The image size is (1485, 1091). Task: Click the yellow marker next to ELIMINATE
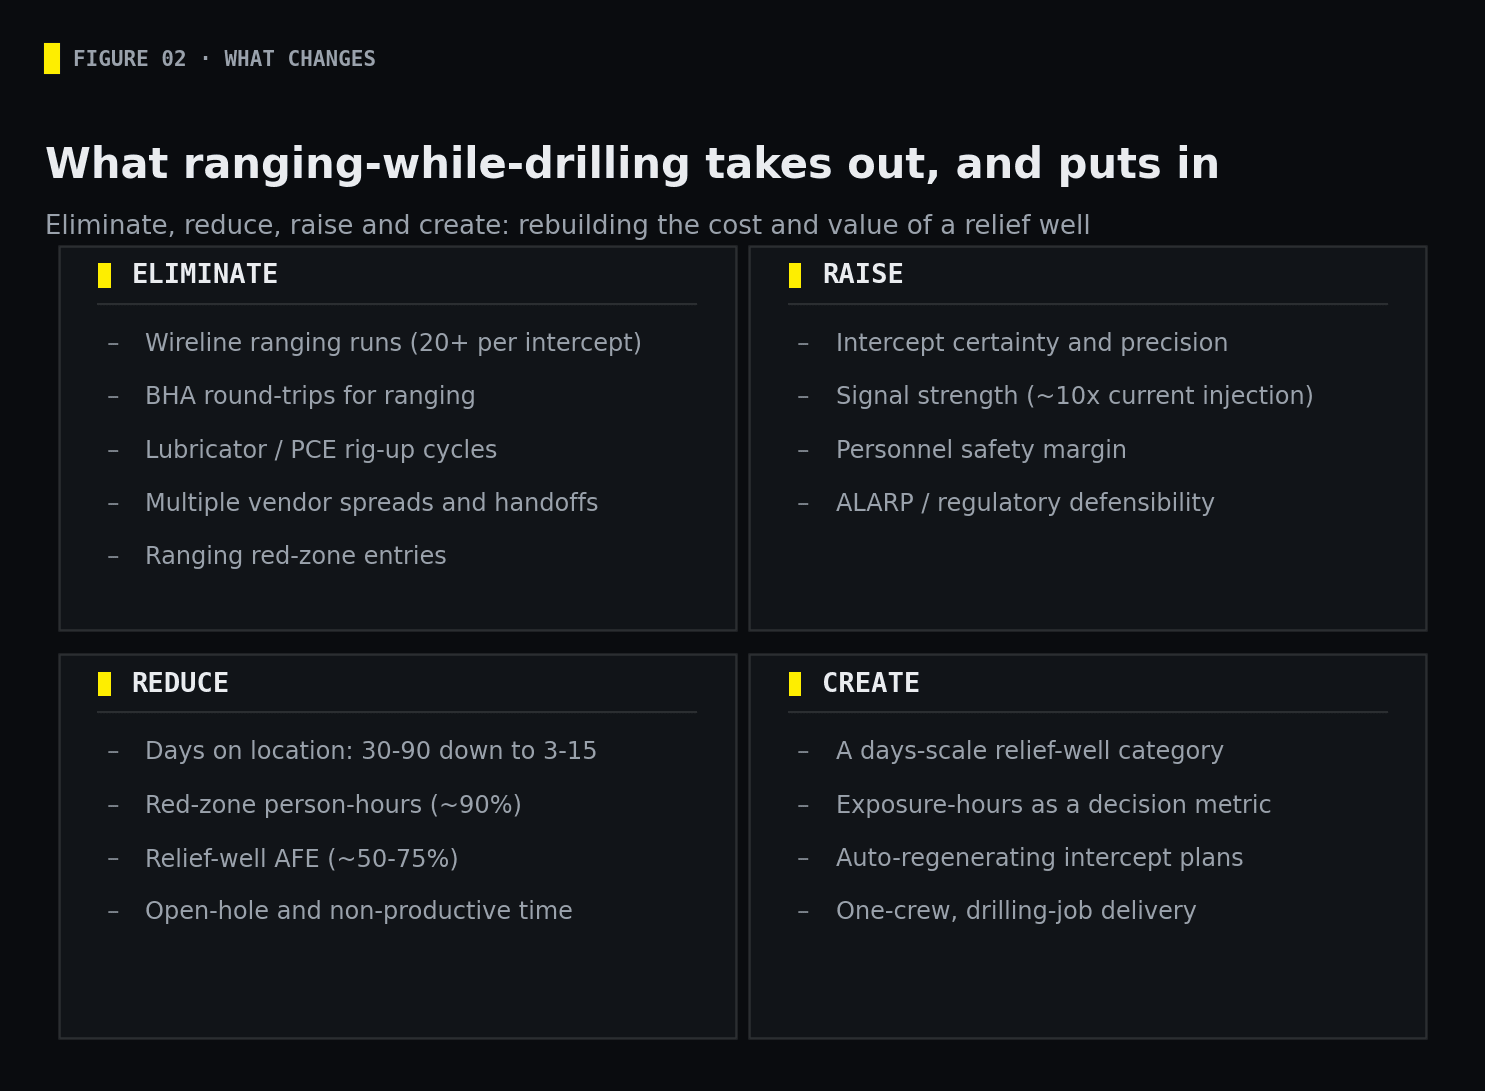pos(104,275)
